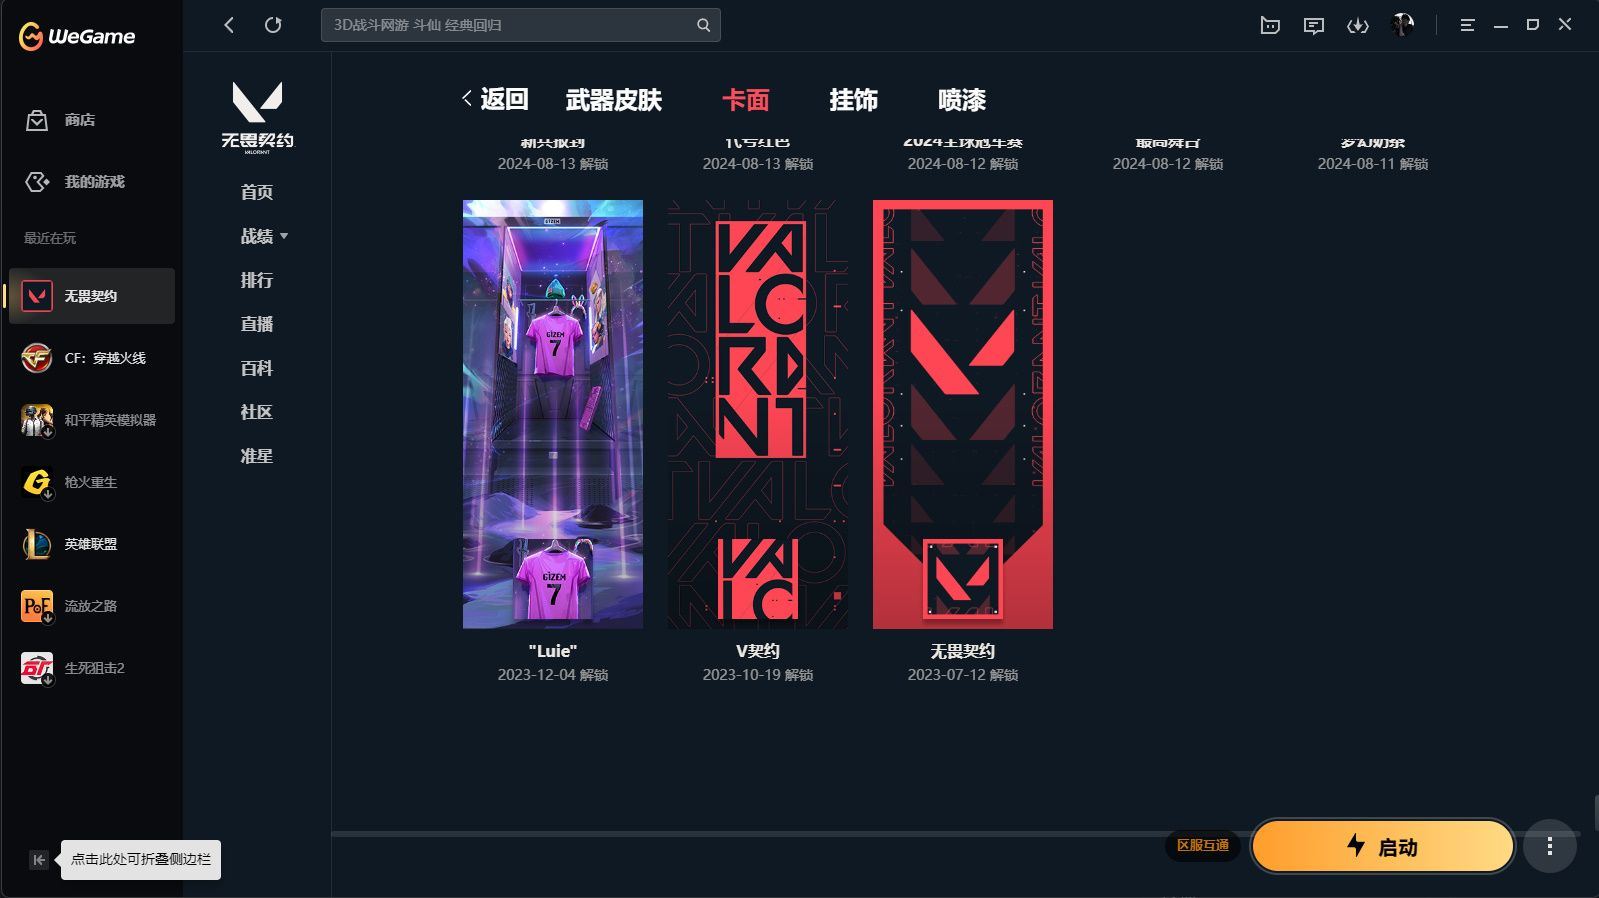Switch to the 武器皮肤 tab

tap(614, 100)
